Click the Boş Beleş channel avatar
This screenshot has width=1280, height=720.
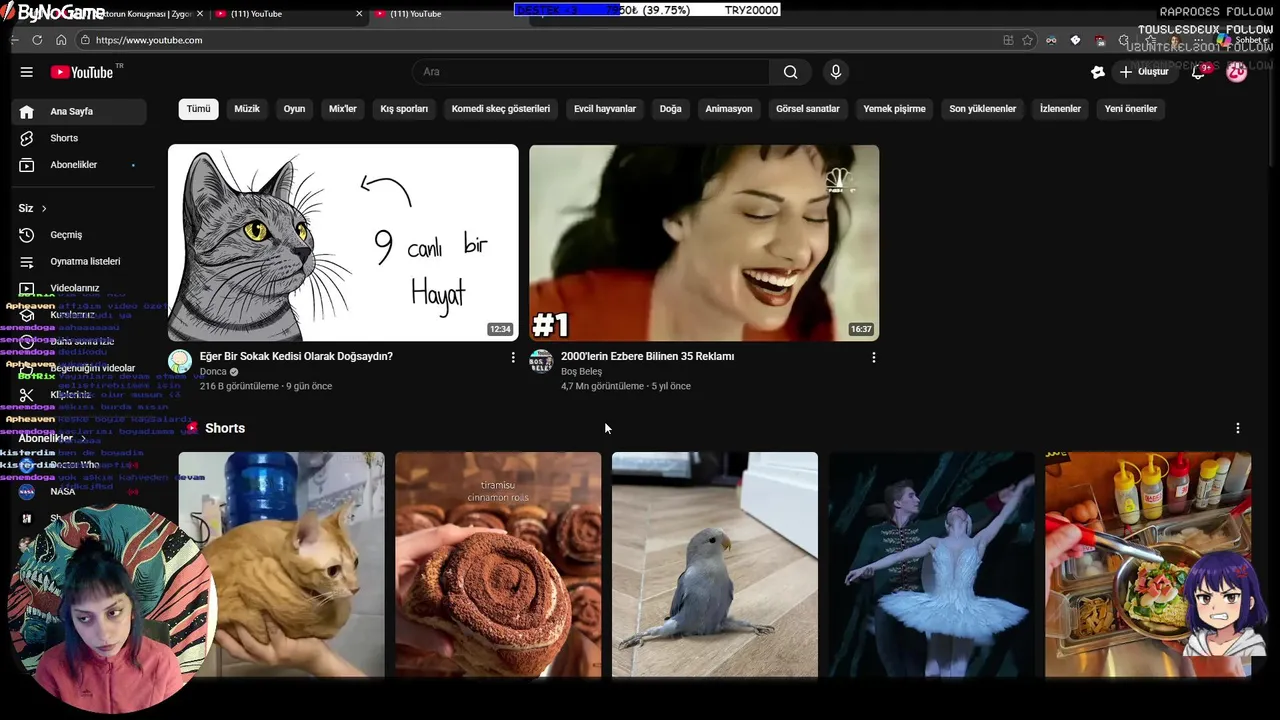click(x=541, y=361)
